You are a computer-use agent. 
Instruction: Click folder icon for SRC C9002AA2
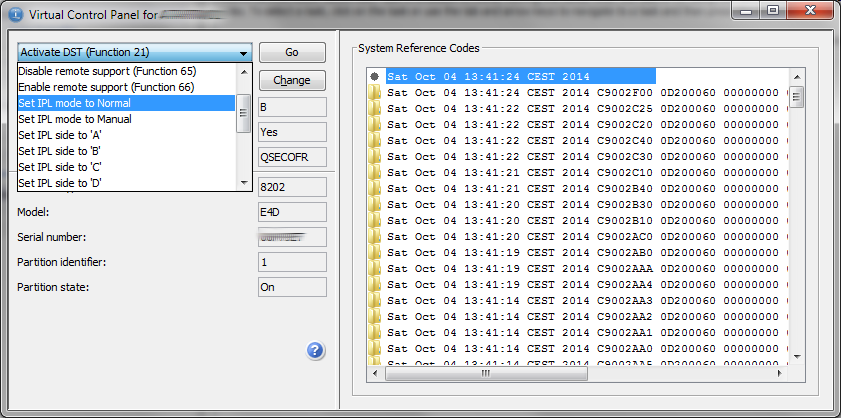[x=374, y=317]
